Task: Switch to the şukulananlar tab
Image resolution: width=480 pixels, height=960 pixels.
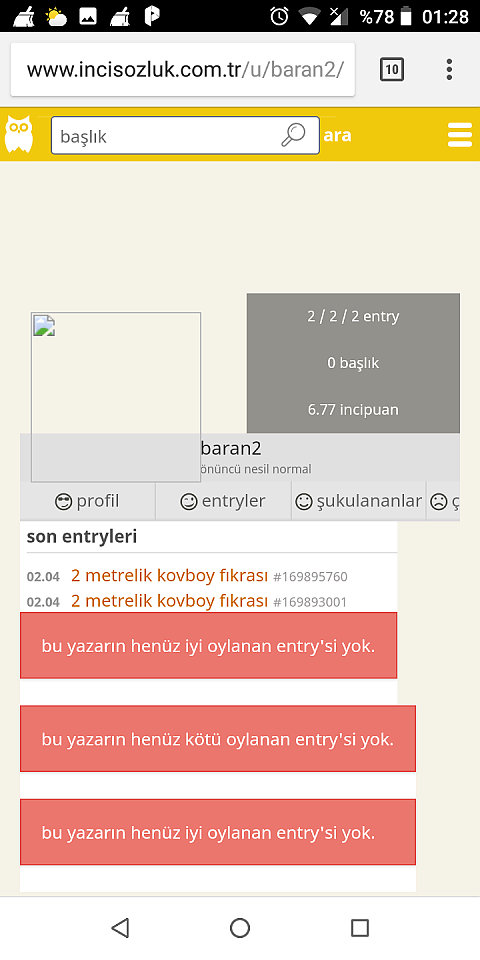Action: point(359,501)
